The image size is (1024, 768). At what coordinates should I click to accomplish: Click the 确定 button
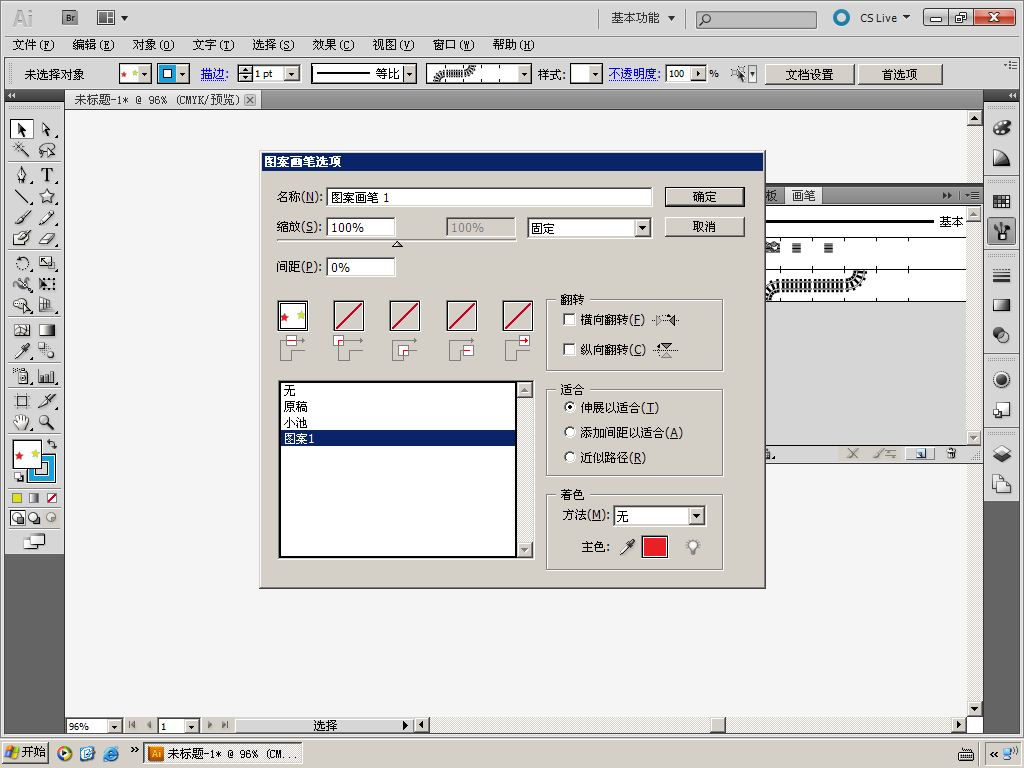point(704,197)
